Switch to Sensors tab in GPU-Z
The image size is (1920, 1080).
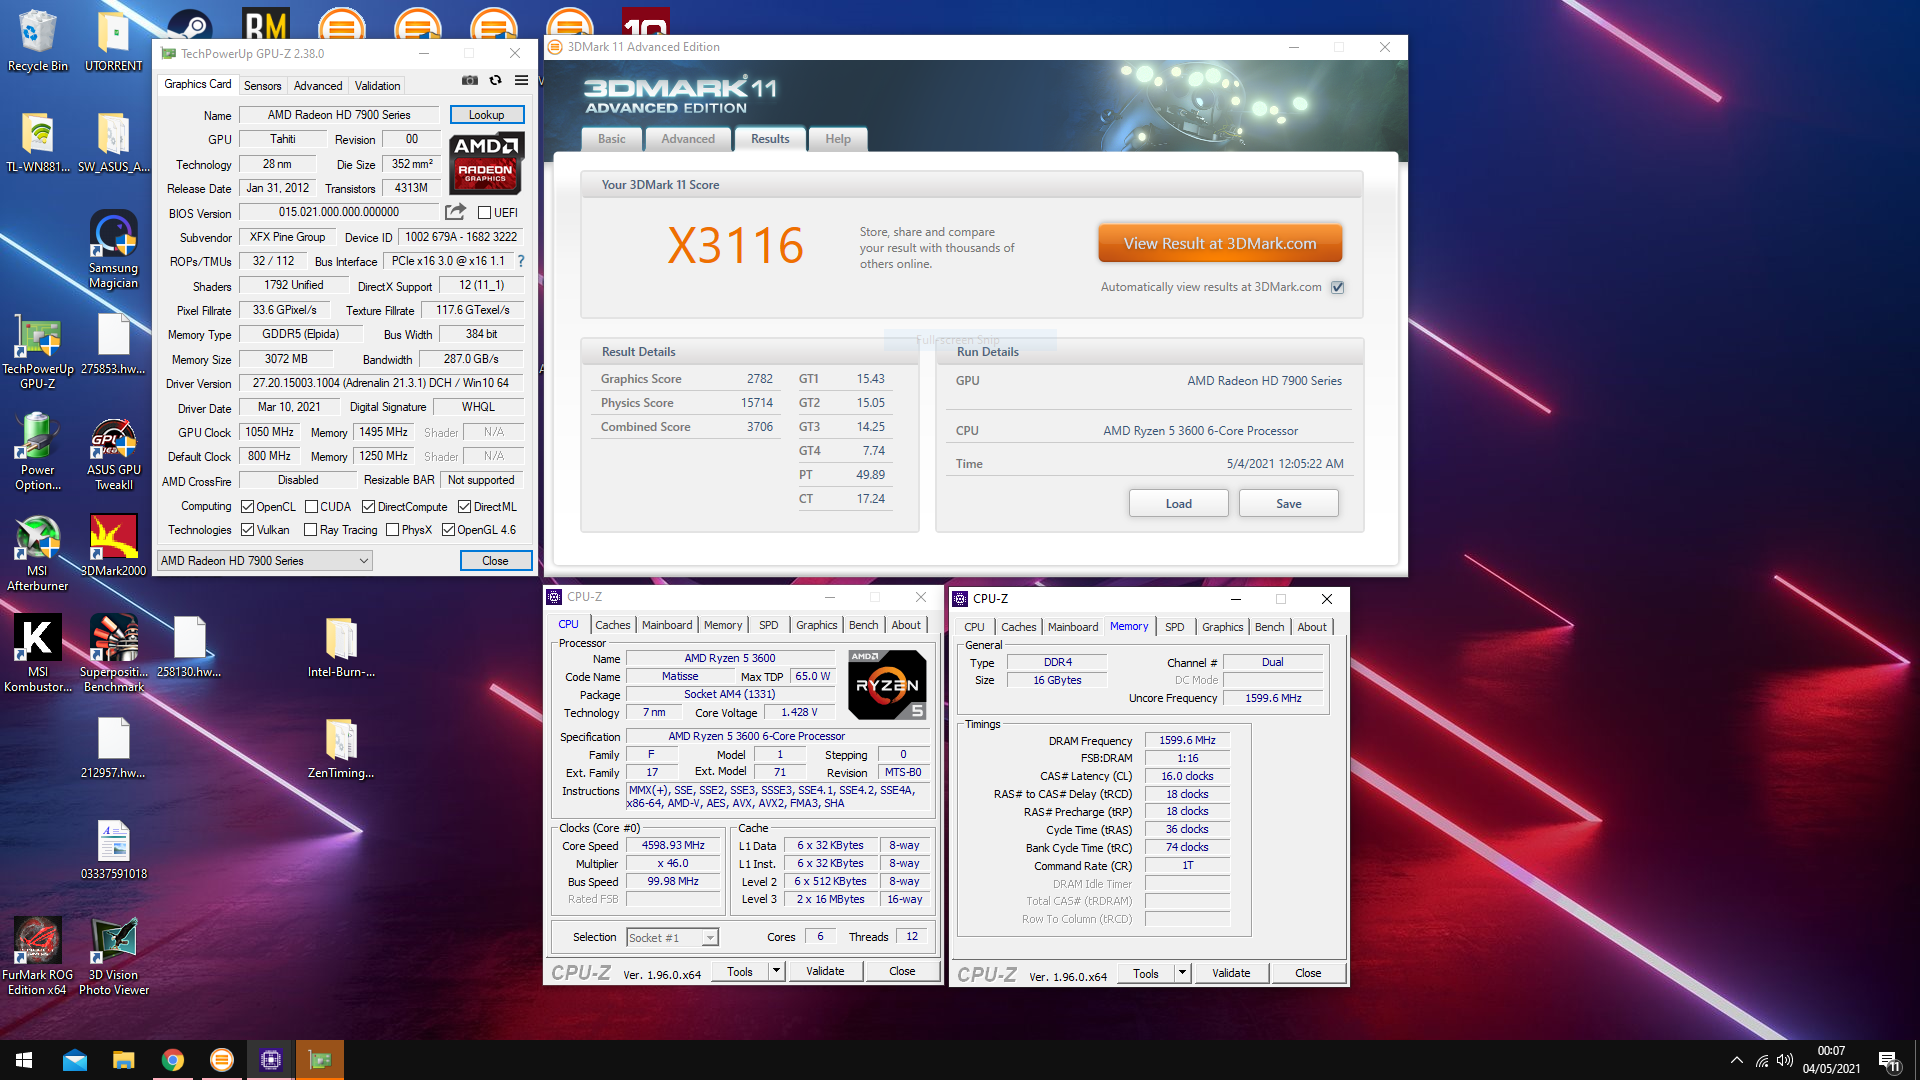[x=263, y=86]
